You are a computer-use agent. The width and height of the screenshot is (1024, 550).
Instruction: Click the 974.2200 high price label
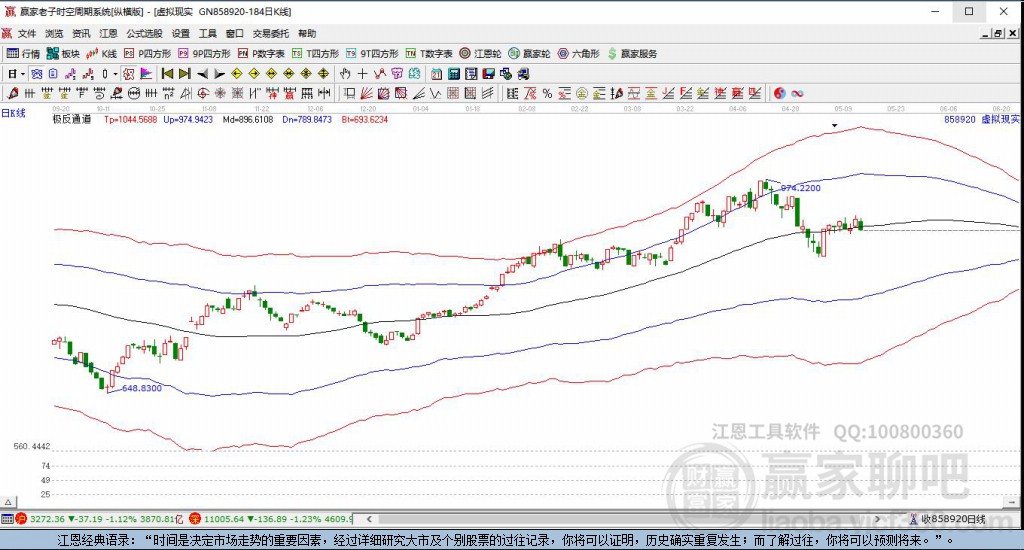tap(801, 188)
